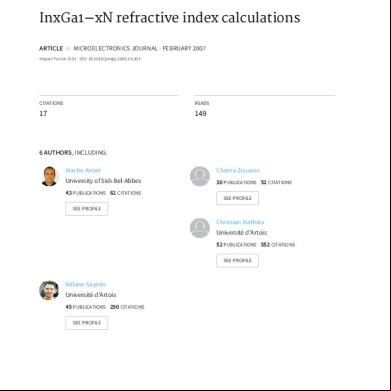Click the DOI text below the journal name
391x391 pixels.
110,59
